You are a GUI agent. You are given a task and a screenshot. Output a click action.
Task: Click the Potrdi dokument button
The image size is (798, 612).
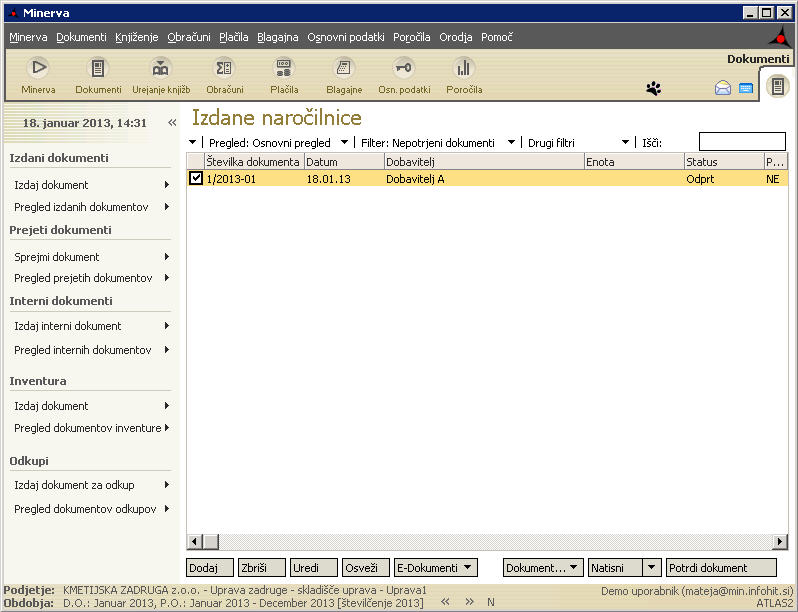click(721, 568)
